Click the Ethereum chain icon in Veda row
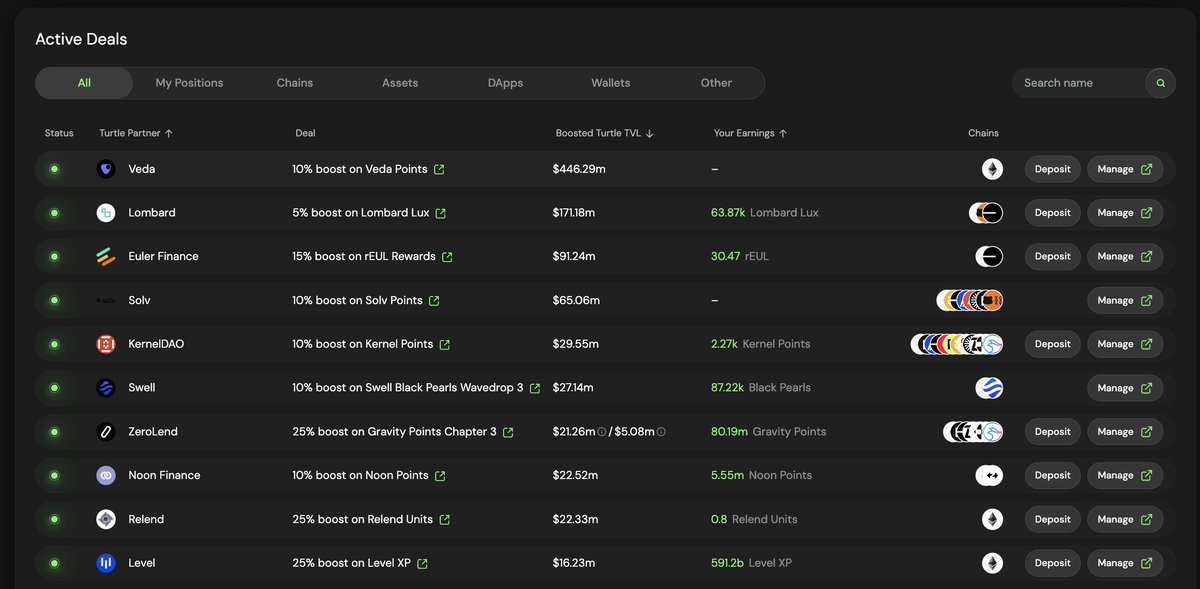Screen dimensions: 1200x589 pos(992,169)
